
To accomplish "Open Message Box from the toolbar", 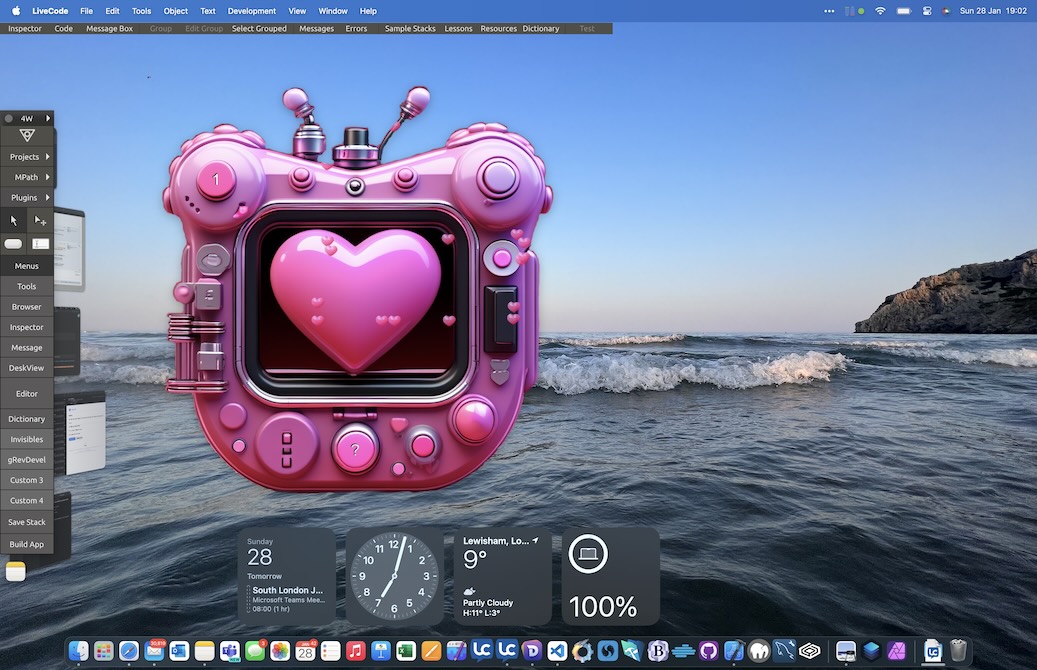I will tap(109, 29).
